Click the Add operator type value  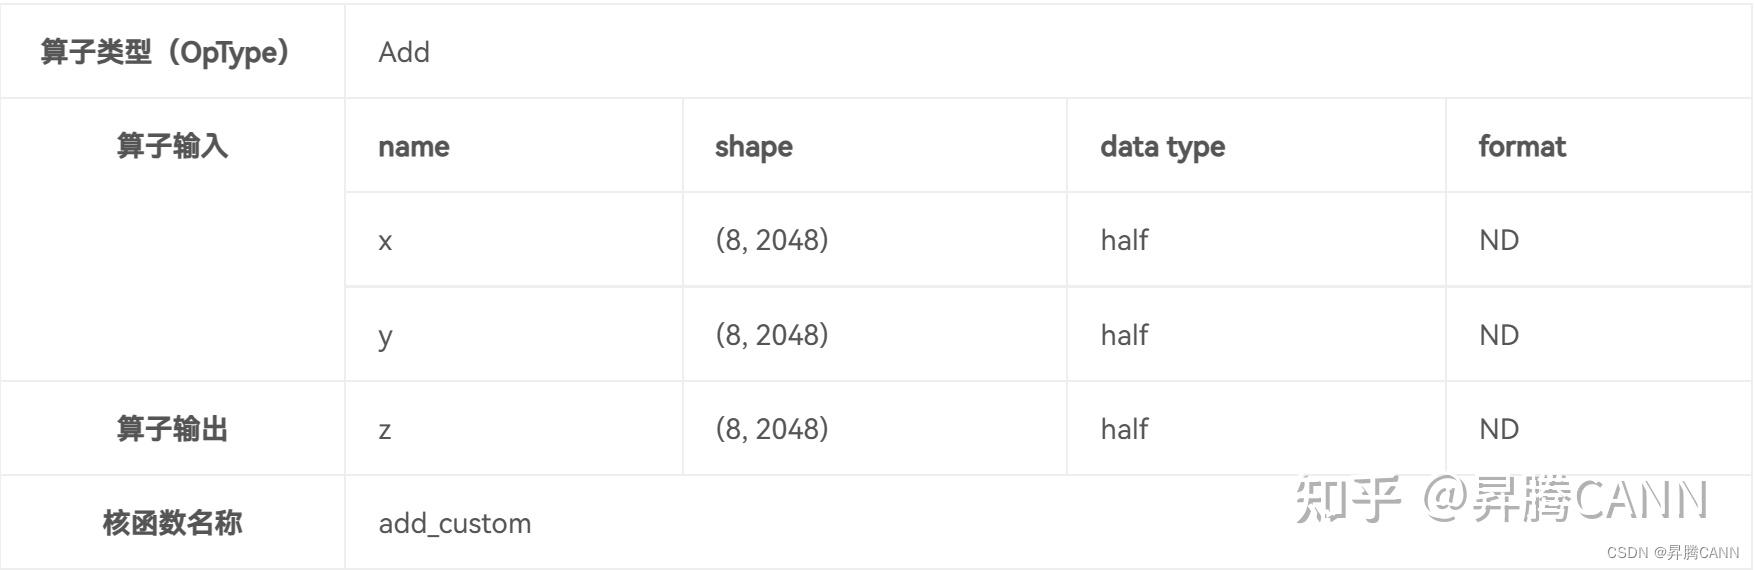click(404, 52)
